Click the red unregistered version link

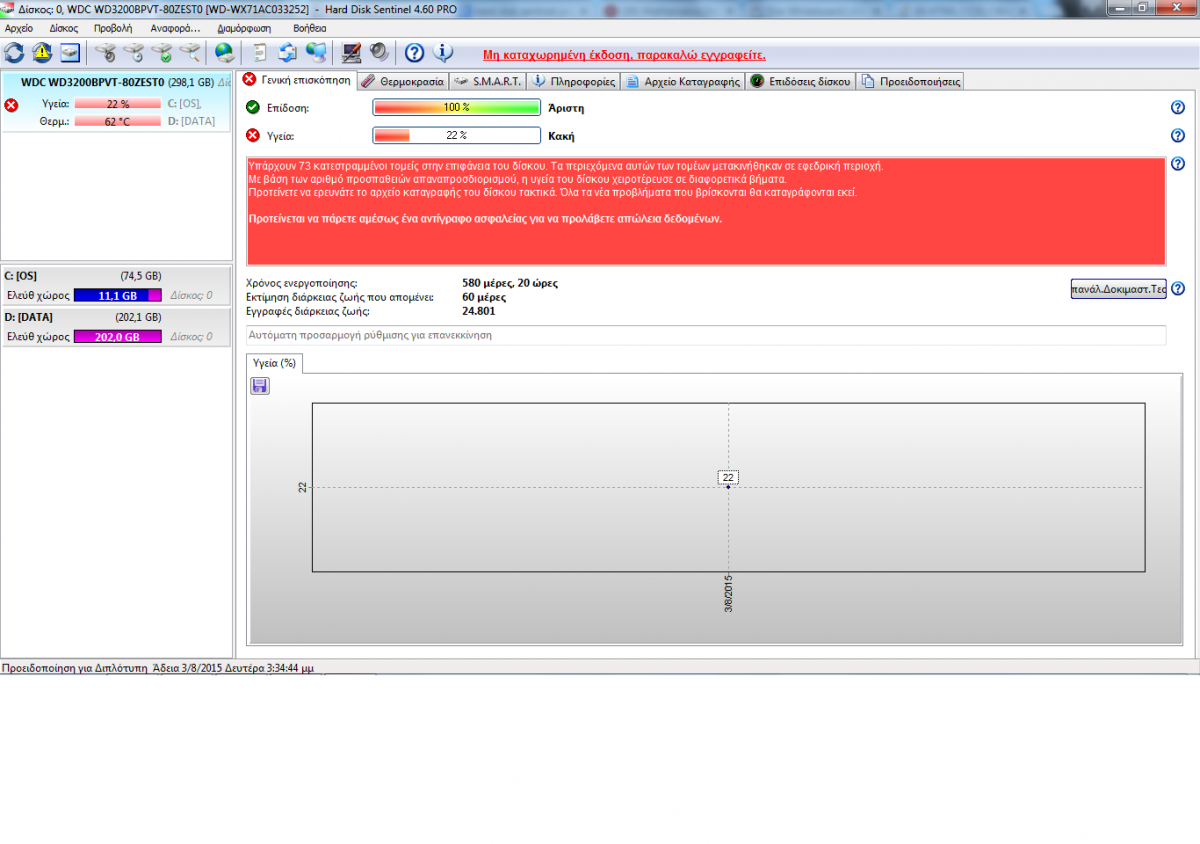pyautogui.click(x=624, y=55)
